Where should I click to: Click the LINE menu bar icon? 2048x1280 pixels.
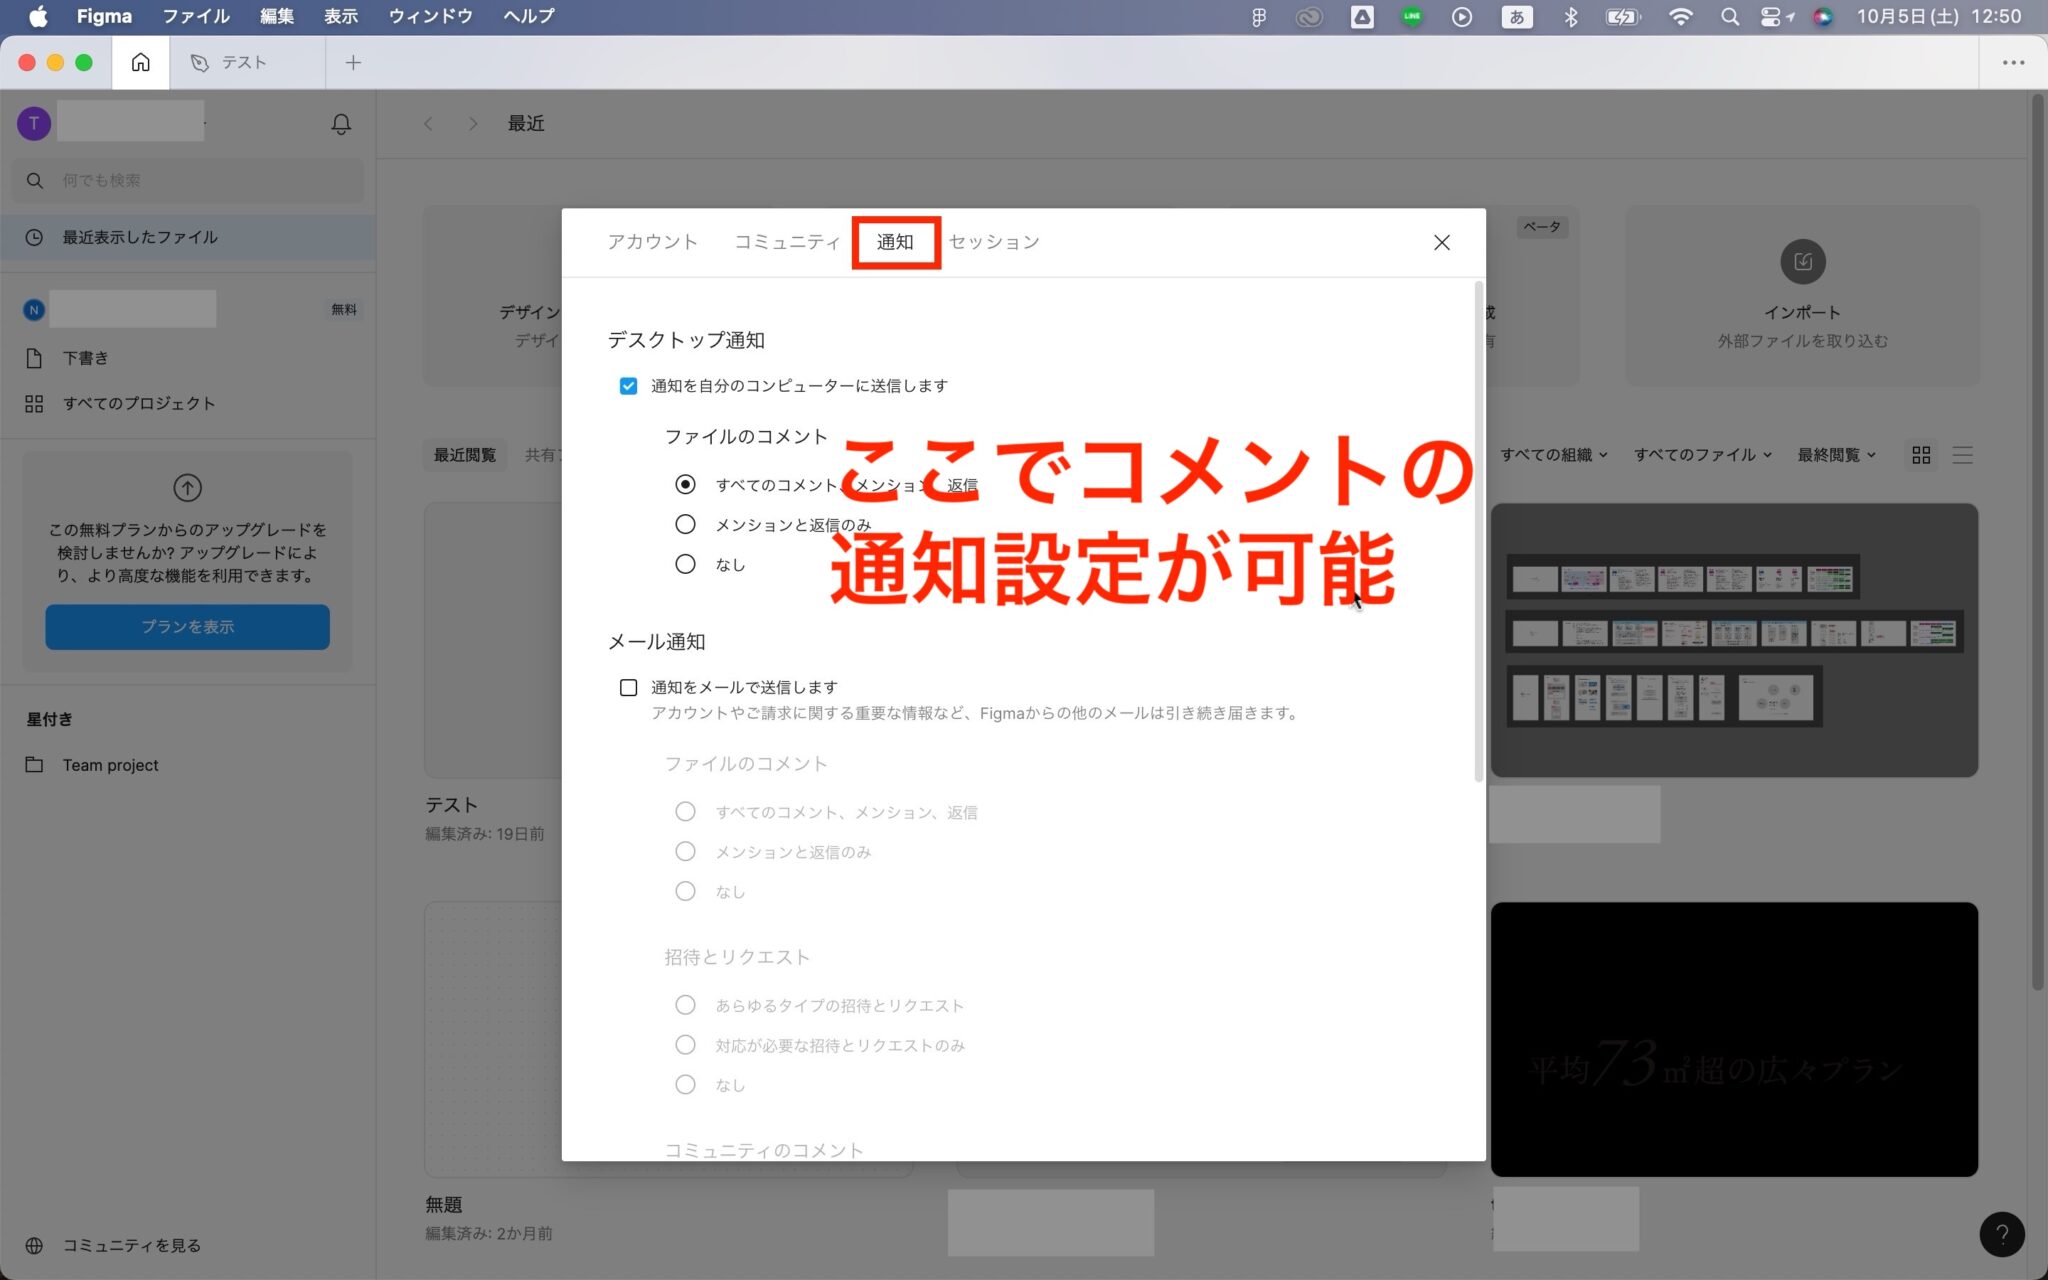(x=1411, y=16)
